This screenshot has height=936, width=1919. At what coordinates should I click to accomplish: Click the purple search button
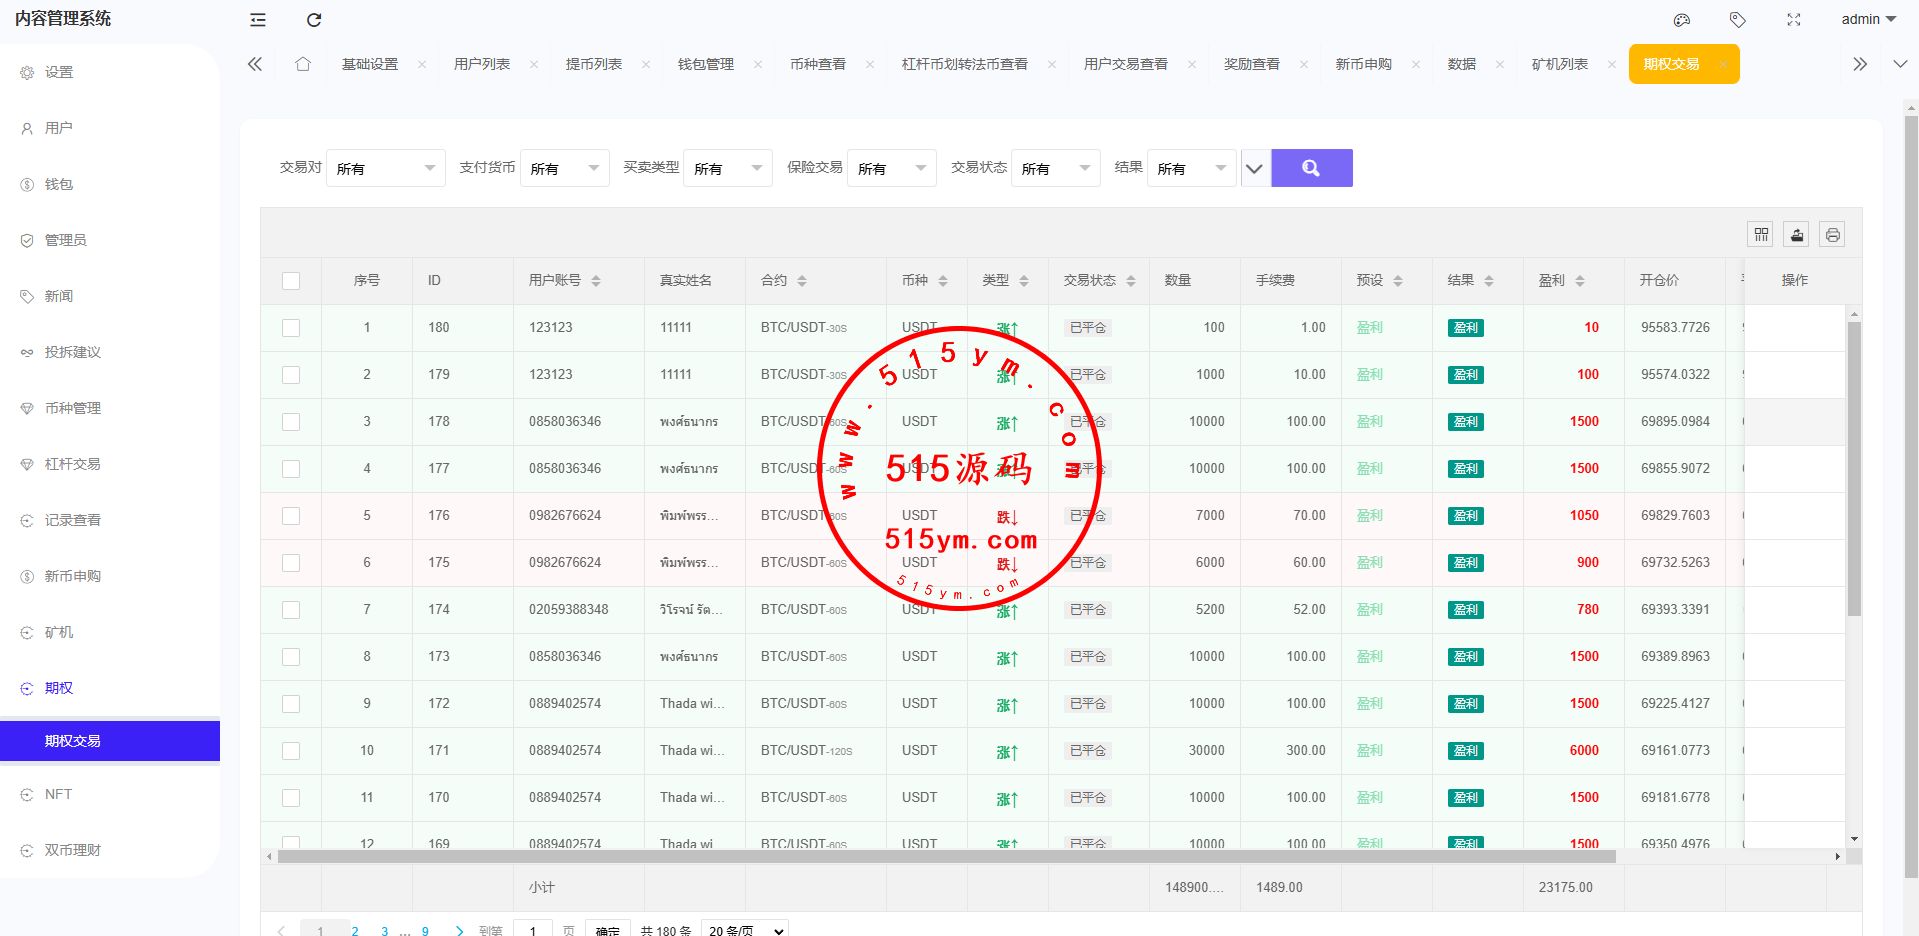click(x=1311, y=168)
